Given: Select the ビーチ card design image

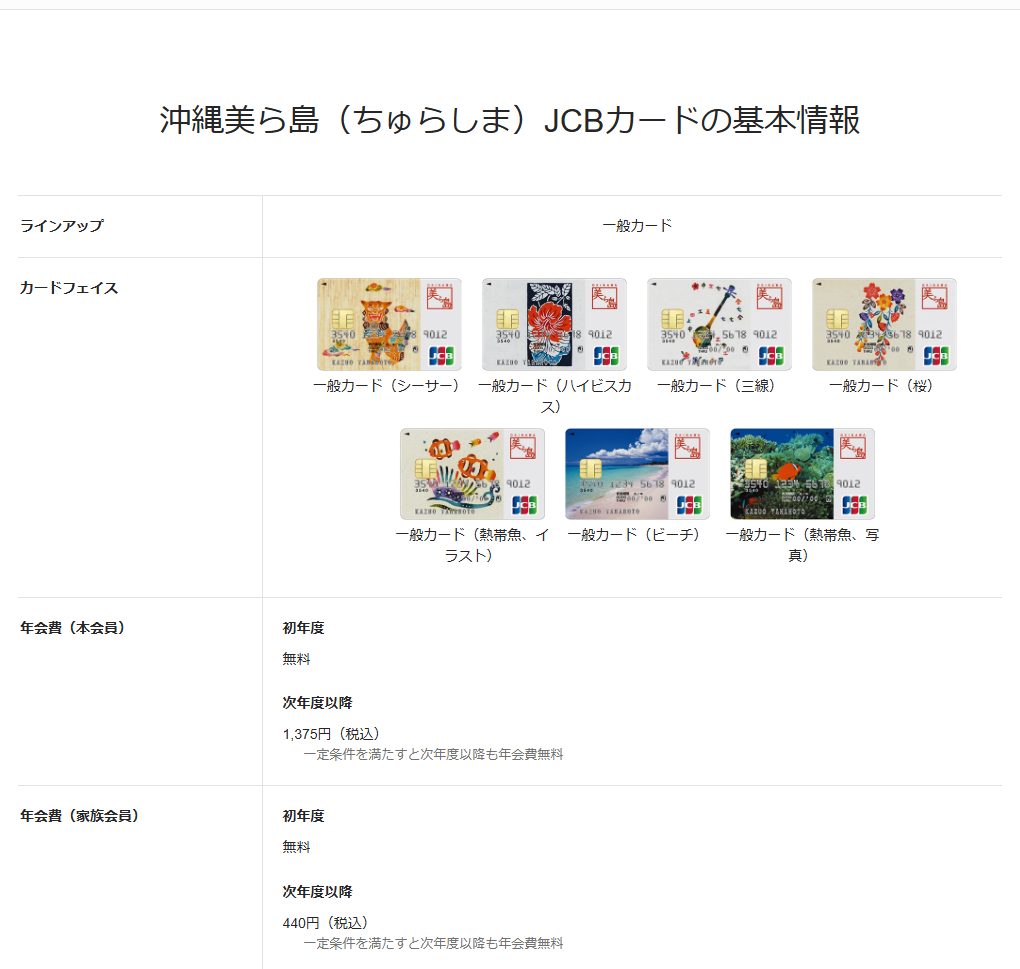Looking at the screenshot, I should pyautogui.click(x=638, y=474).
